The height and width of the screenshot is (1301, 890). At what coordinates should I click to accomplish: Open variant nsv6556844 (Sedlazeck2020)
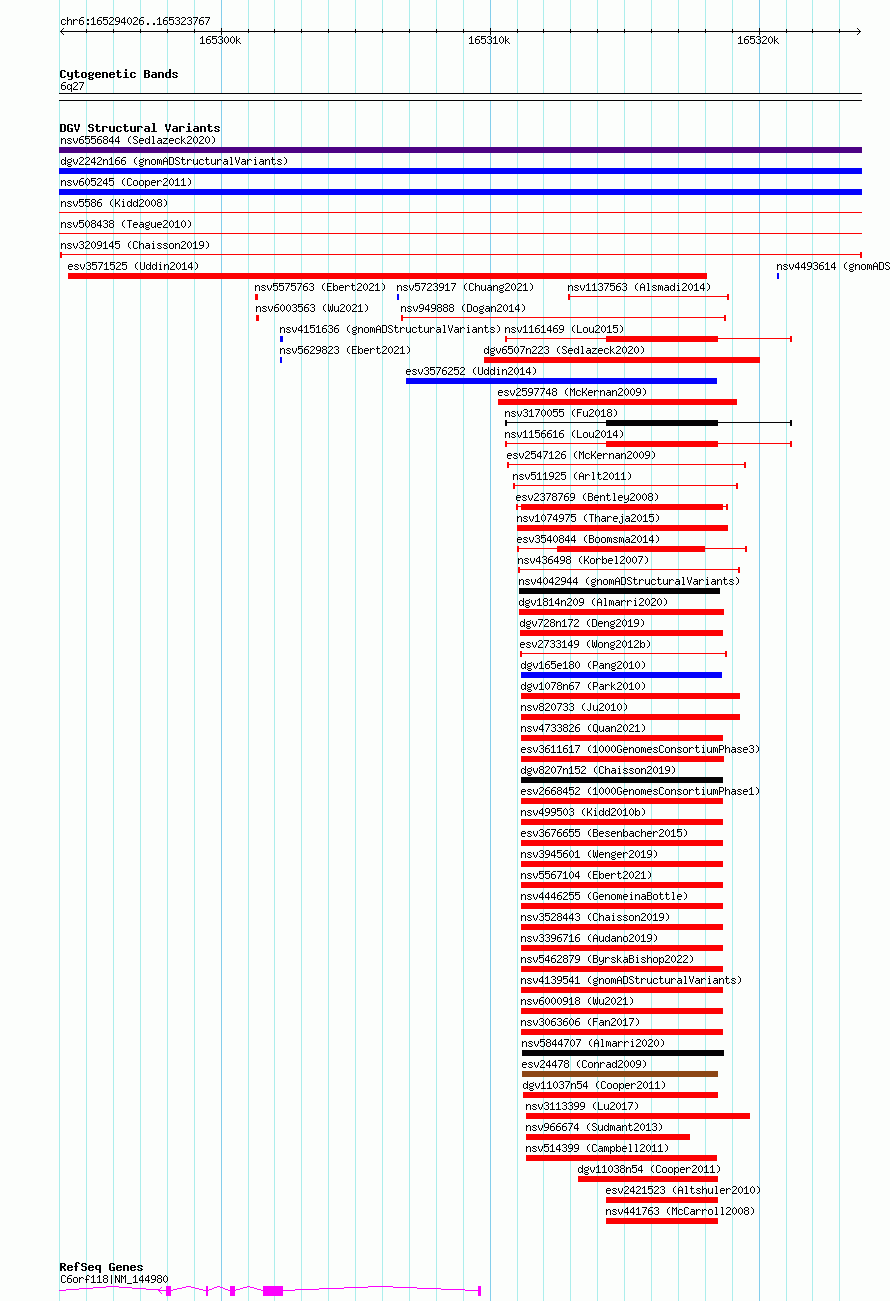click(138, 140)
